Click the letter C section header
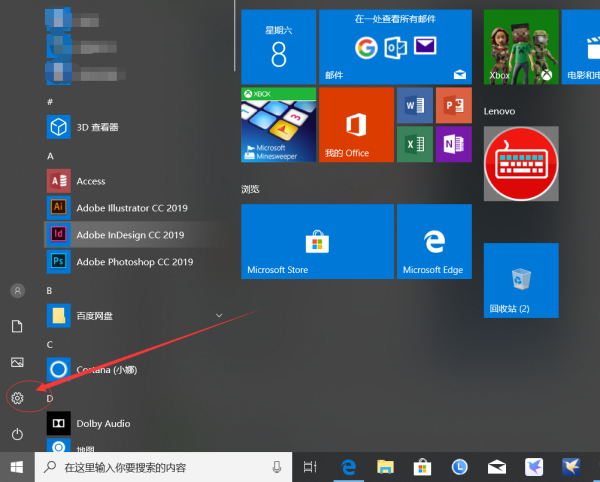The height and width of the screenshot is (482, 600). tap(49, 345)
